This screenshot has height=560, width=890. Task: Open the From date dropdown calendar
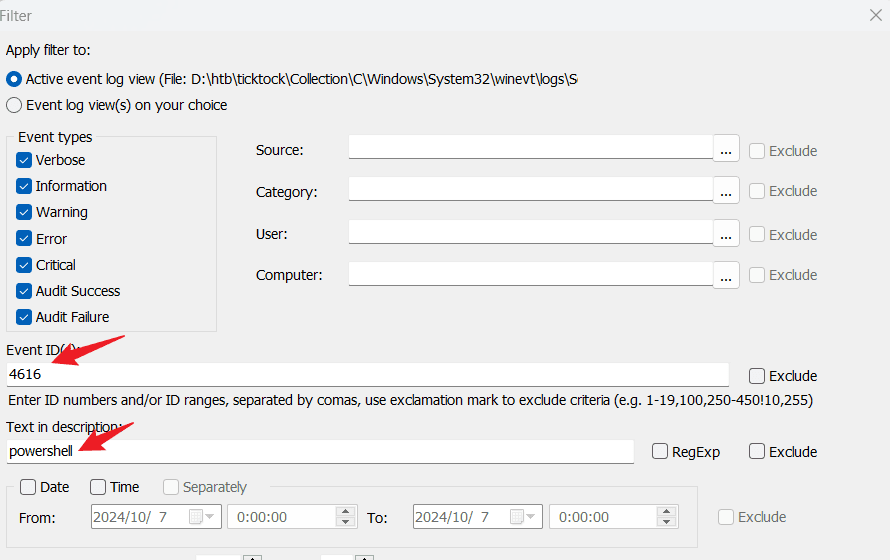click(x=208, y=517)
